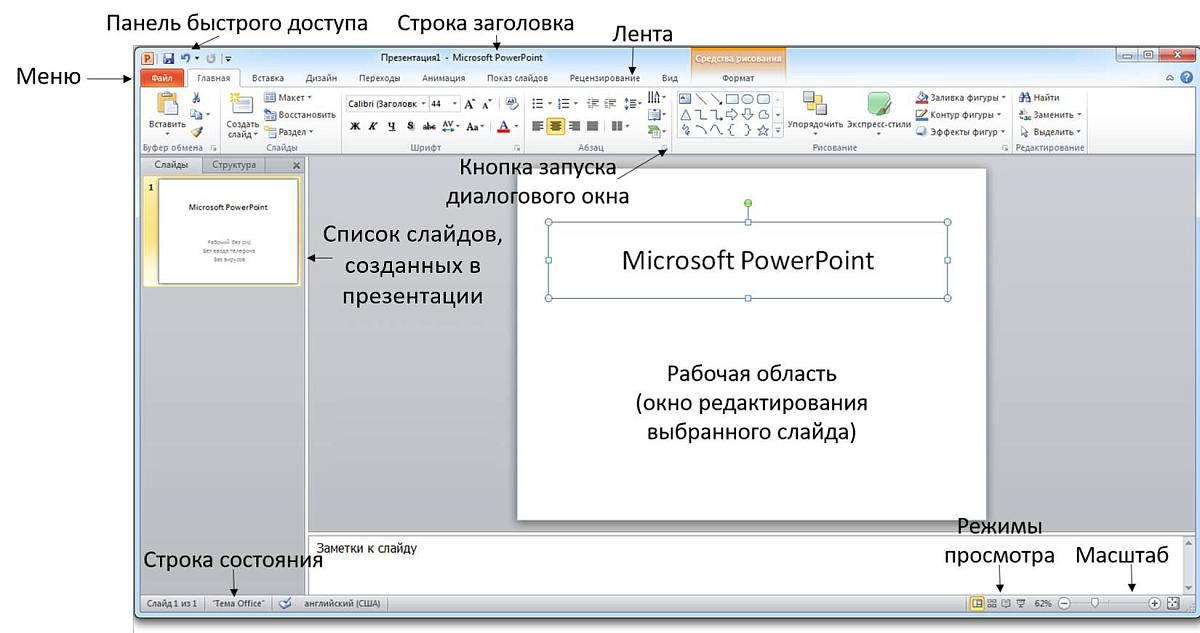Select the triangle shape in shapes gallery

point(686,115)
